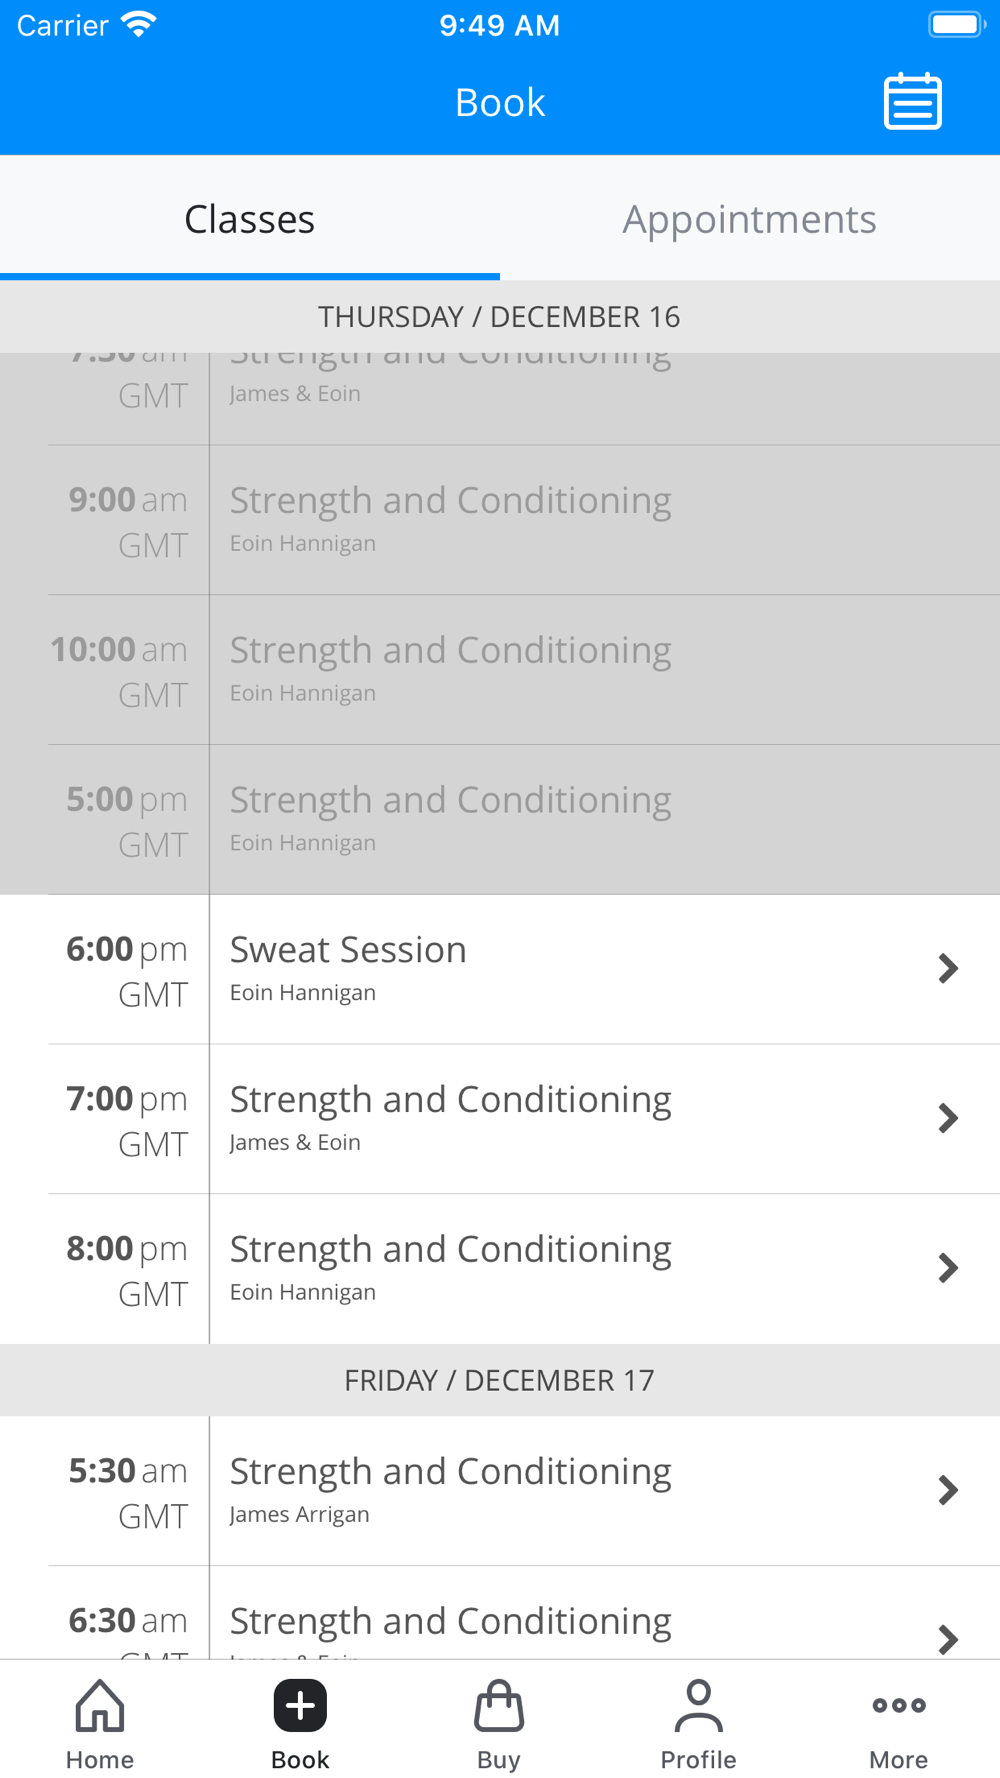The height and width of the screenshot is (1778, 1000).
Task: Expand the Friday 5:30 am class chevron
Action: point(948,1490)
